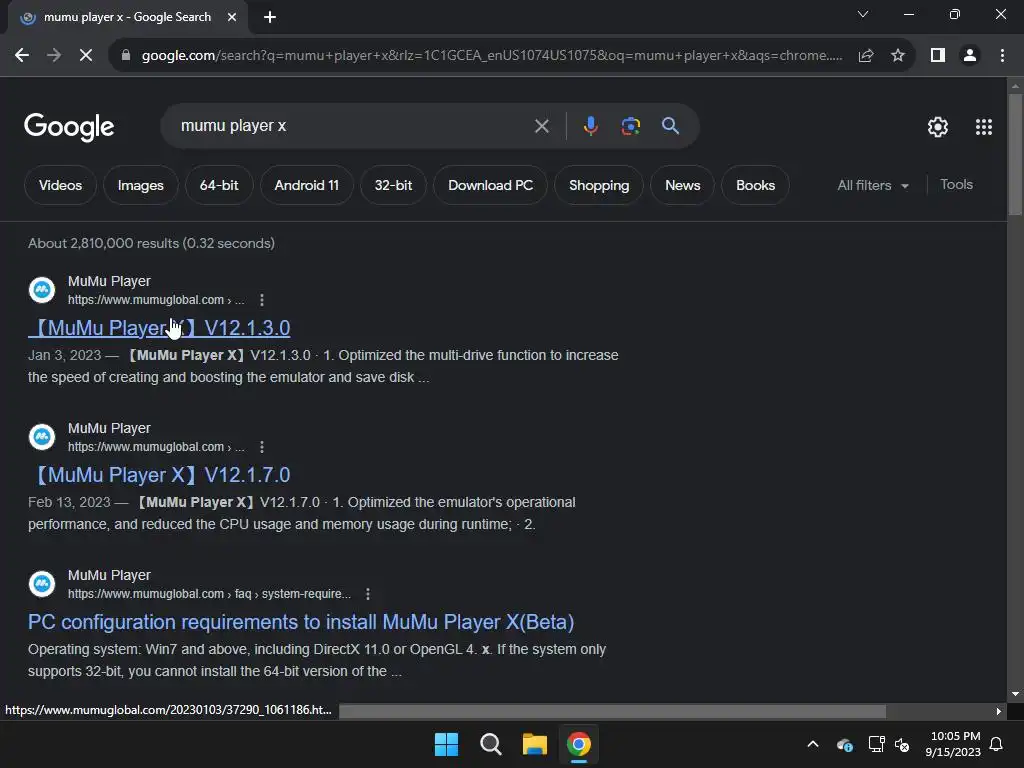Open options for V12.1.3.0 result
This screenshot has width=1024, height=768.
262,300
